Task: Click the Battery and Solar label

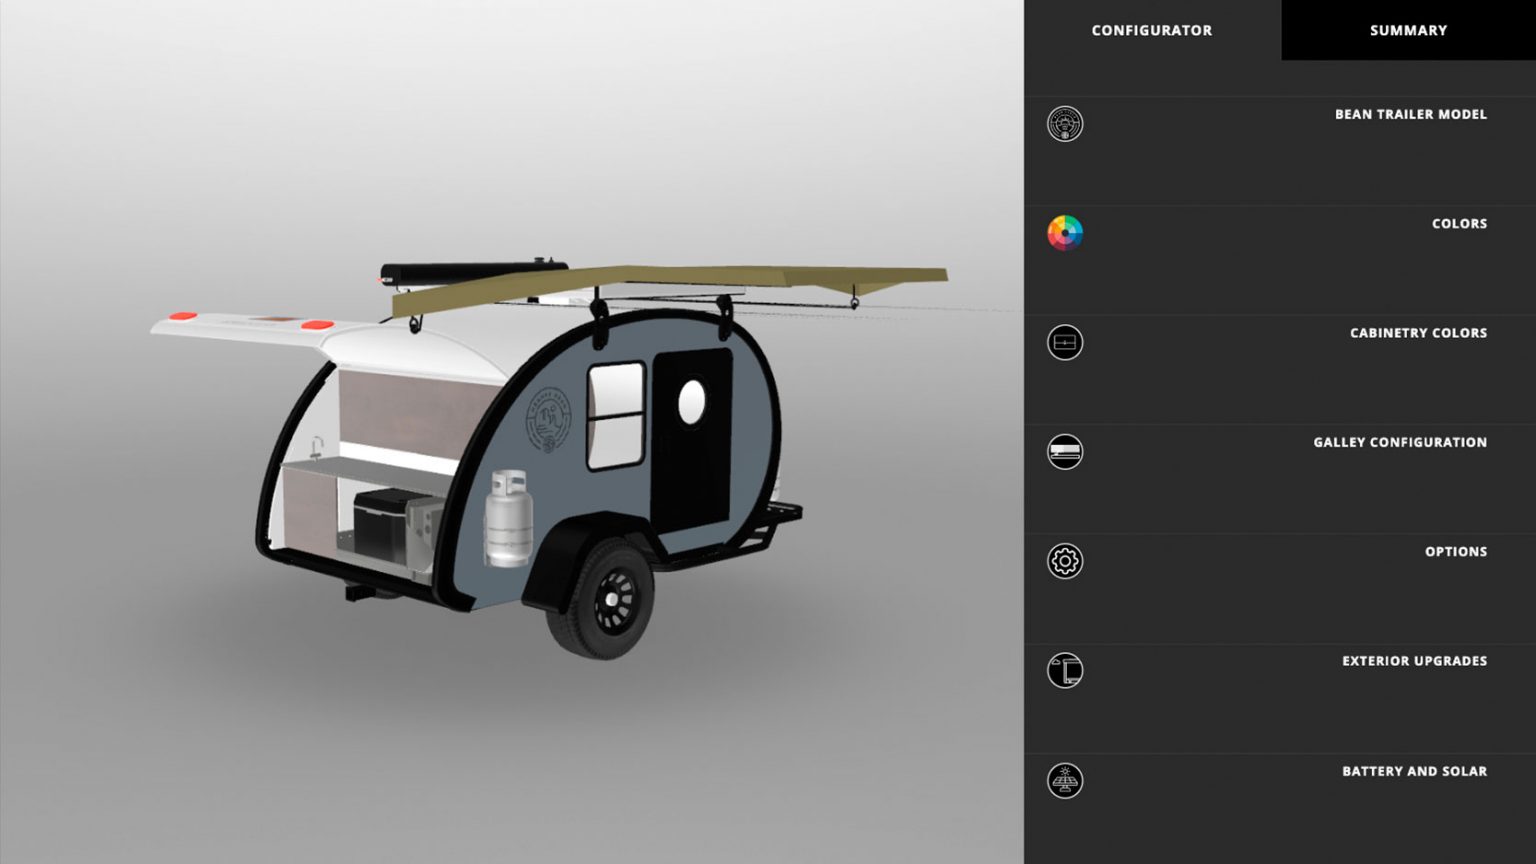Action: pos(1415,770)
